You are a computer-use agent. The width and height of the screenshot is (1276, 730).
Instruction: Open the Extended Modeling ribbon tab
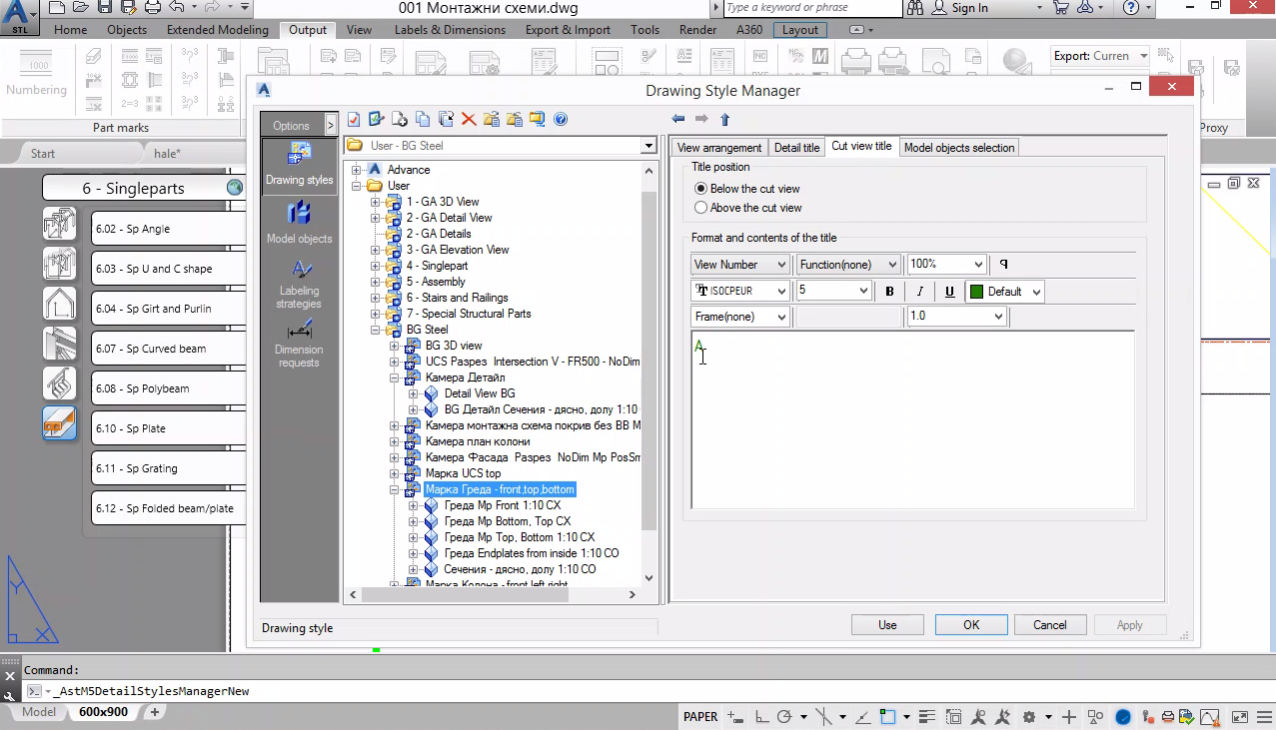coord(218,30)
